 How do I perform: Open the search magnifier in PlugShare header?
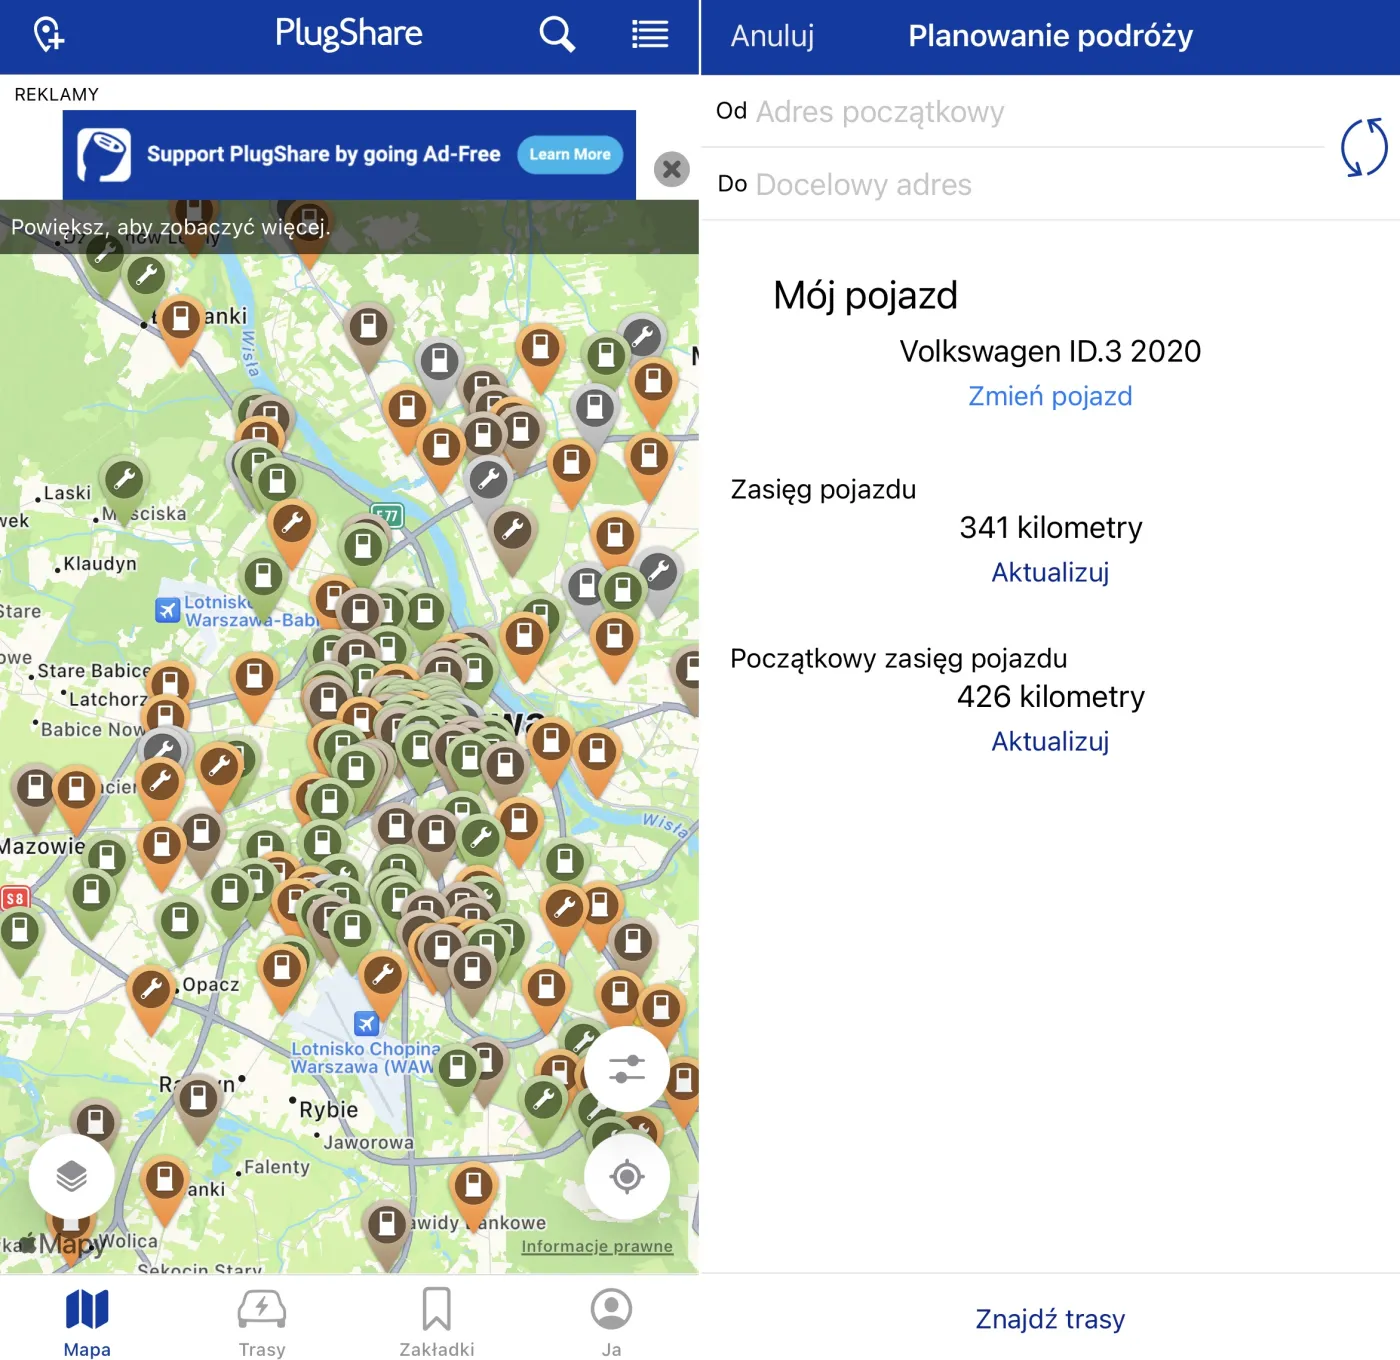(557, 35)
